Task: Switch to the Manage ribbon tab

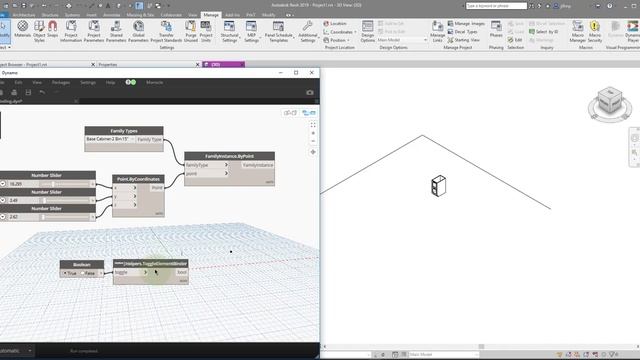Action: point(211,15)
